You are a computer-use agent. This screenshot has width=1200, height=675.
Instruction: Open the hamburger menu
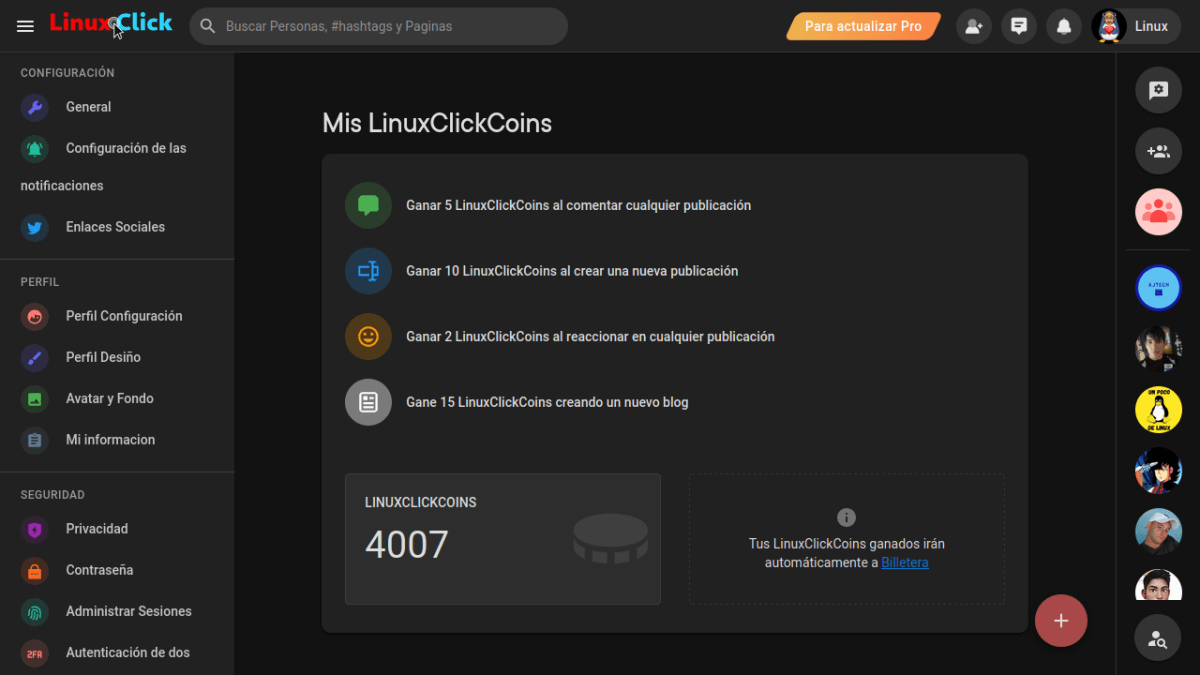pyautogui.click(x=25, y=26)
